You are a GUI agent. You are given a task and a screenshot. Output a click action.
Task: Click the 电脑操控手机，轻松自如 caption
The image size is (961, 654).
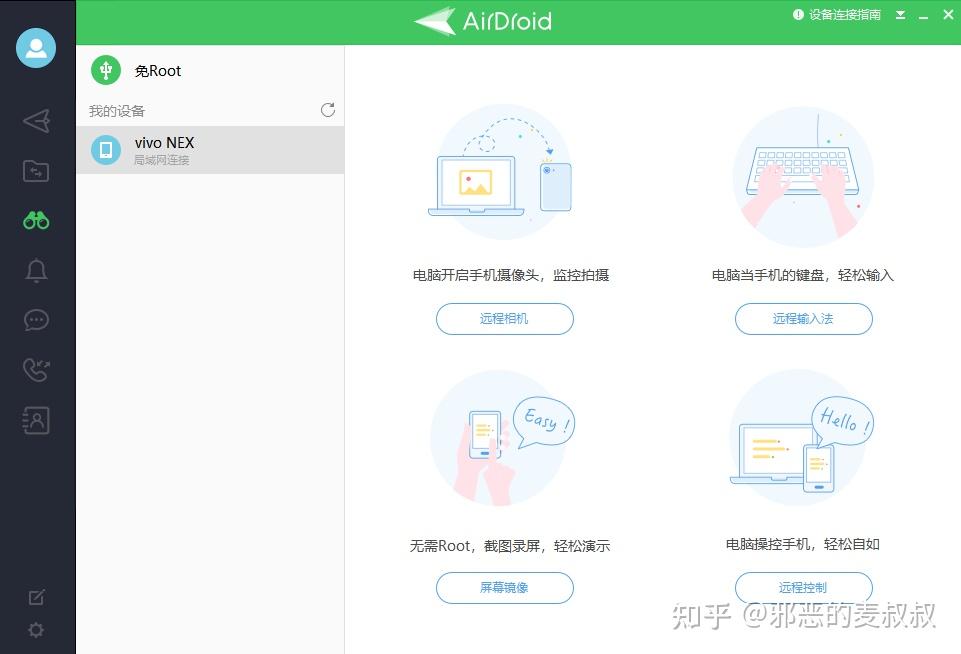point(803,544)
